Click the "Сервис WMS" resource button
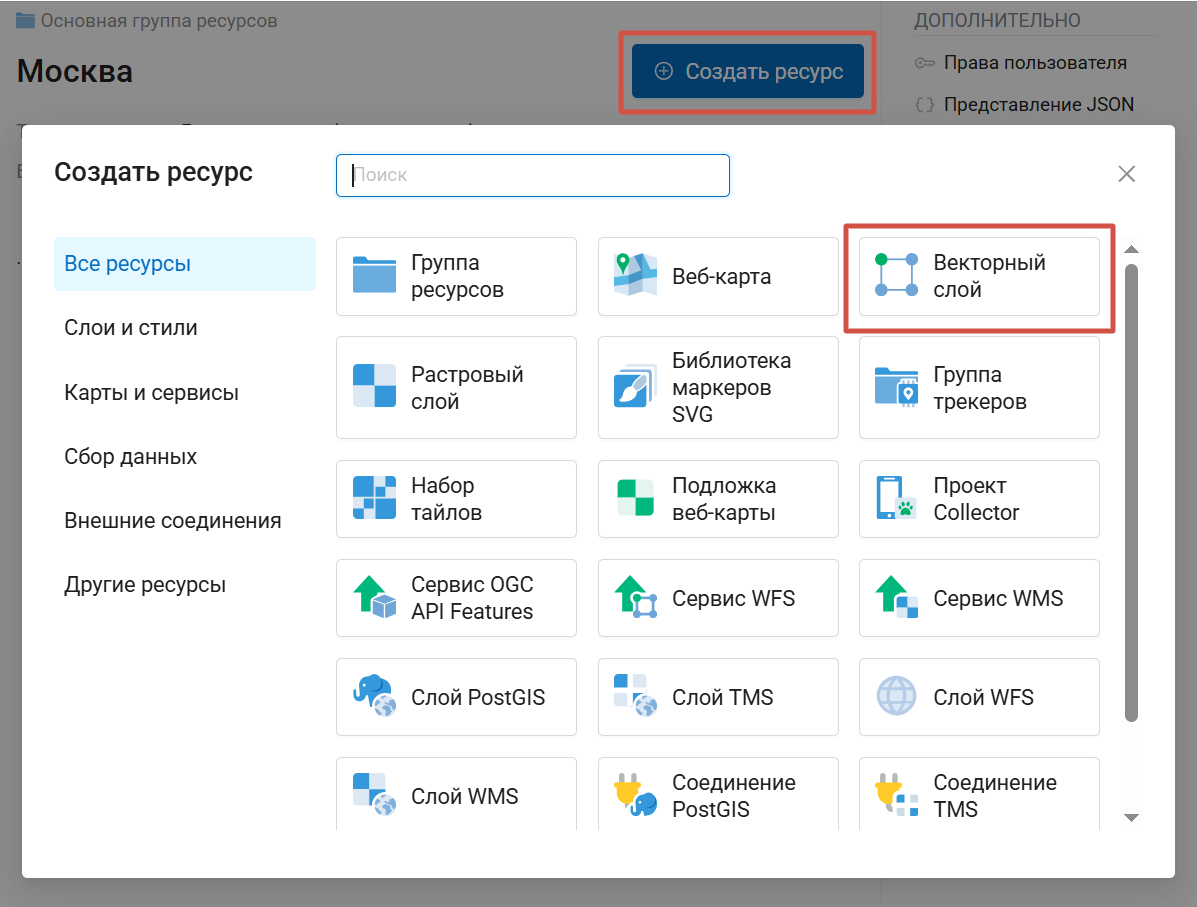1197x907 pixels. coord(979,598)
